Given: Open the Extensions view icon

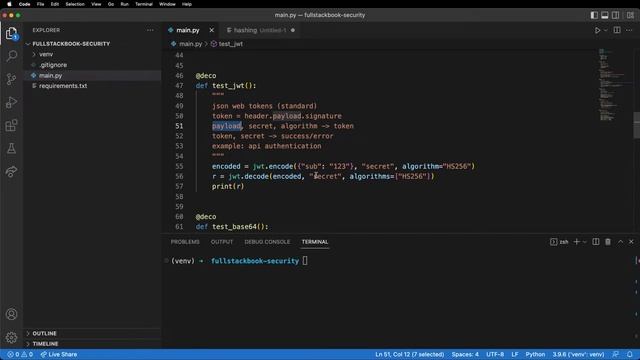Looking at the screenshot, I should (11, 125).
